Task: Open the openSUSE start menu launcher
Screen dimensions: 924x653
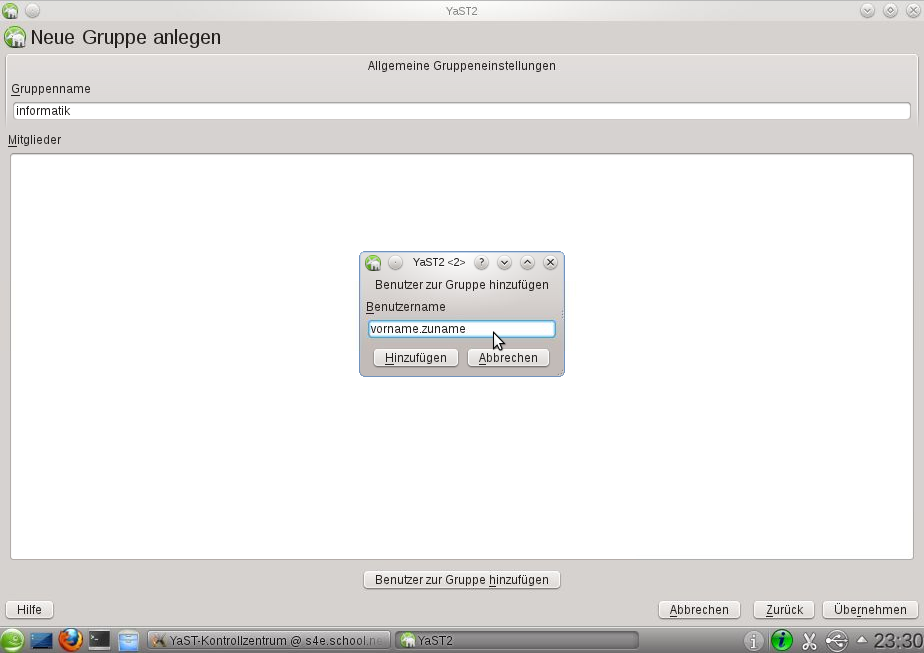Action: 12,641
